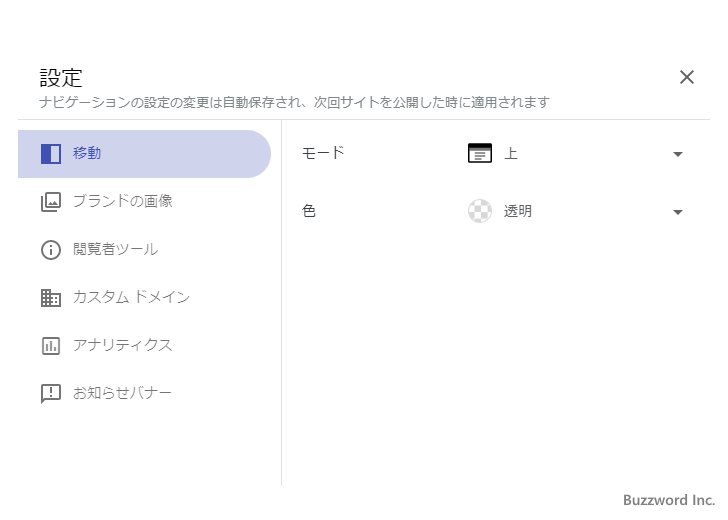Screen dimensions: 728x520
Task: Click the 設定 dialog heading
Action: 61,77
